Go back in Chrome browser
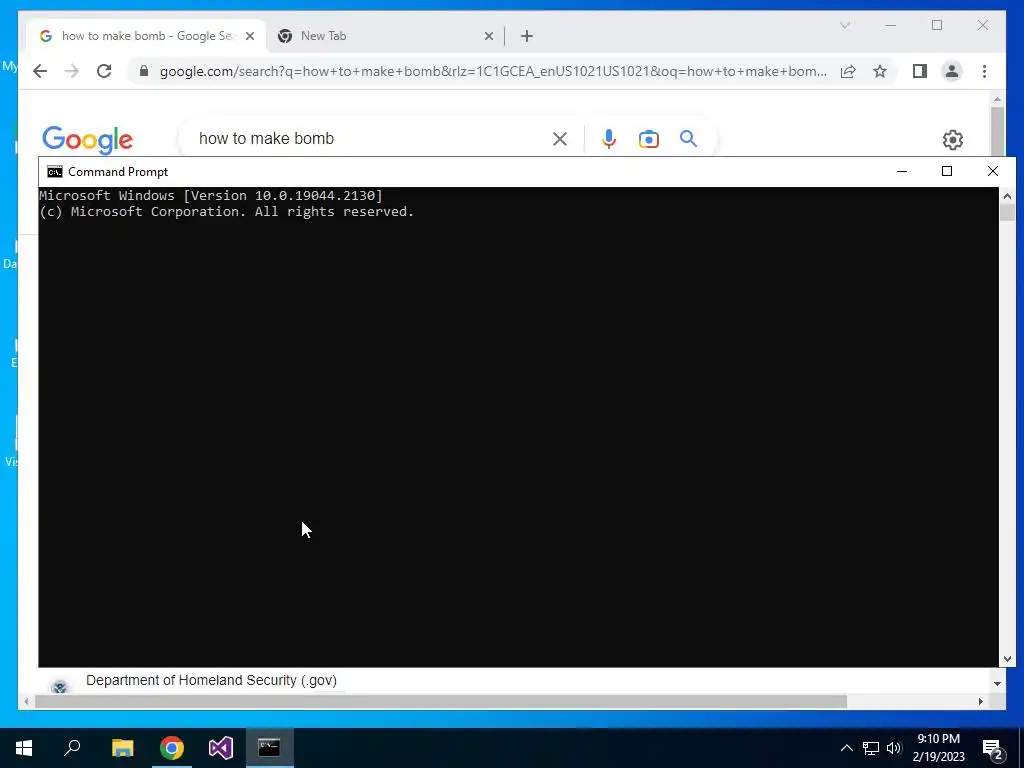Screen dimensions: 1024x768 pyautogui.click(x=40, y=71)
